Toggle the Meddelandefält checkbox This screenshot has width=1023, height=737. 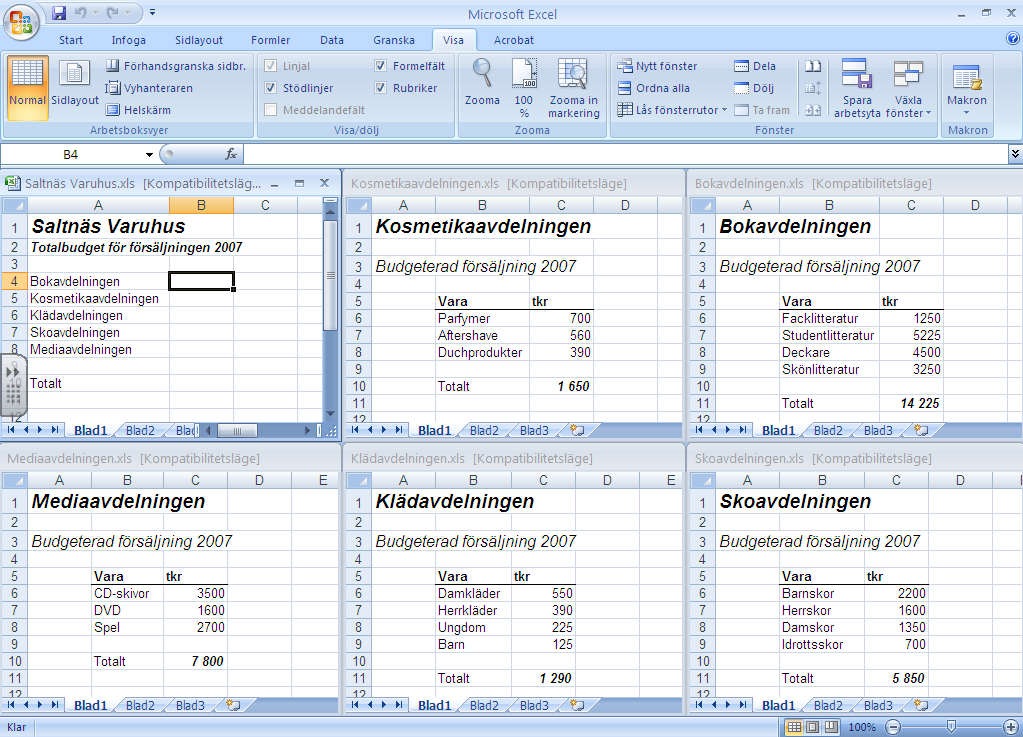tap(271, 110)
